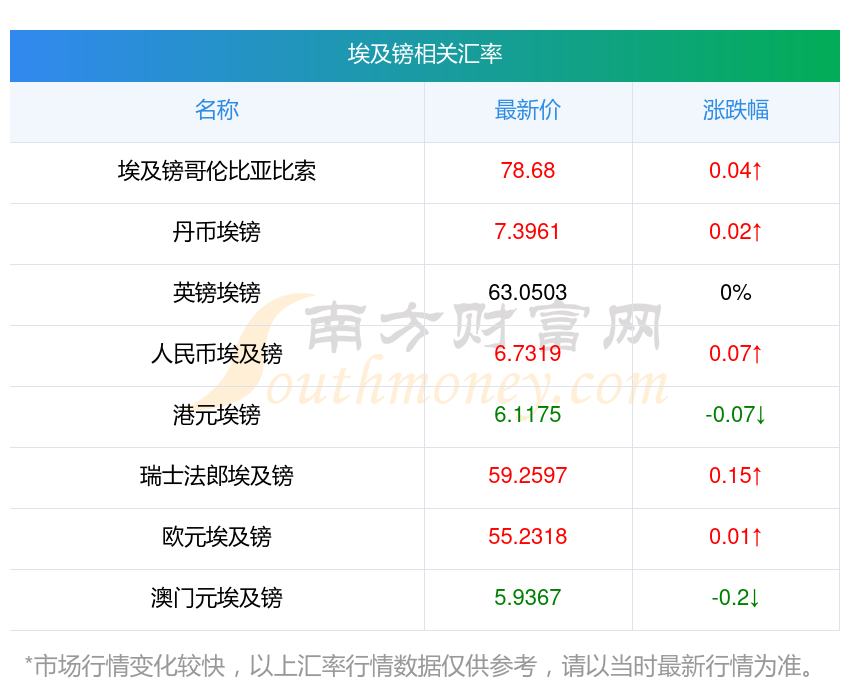
Task: Click the change value -0.2↓
Action: tap(735, 598)
